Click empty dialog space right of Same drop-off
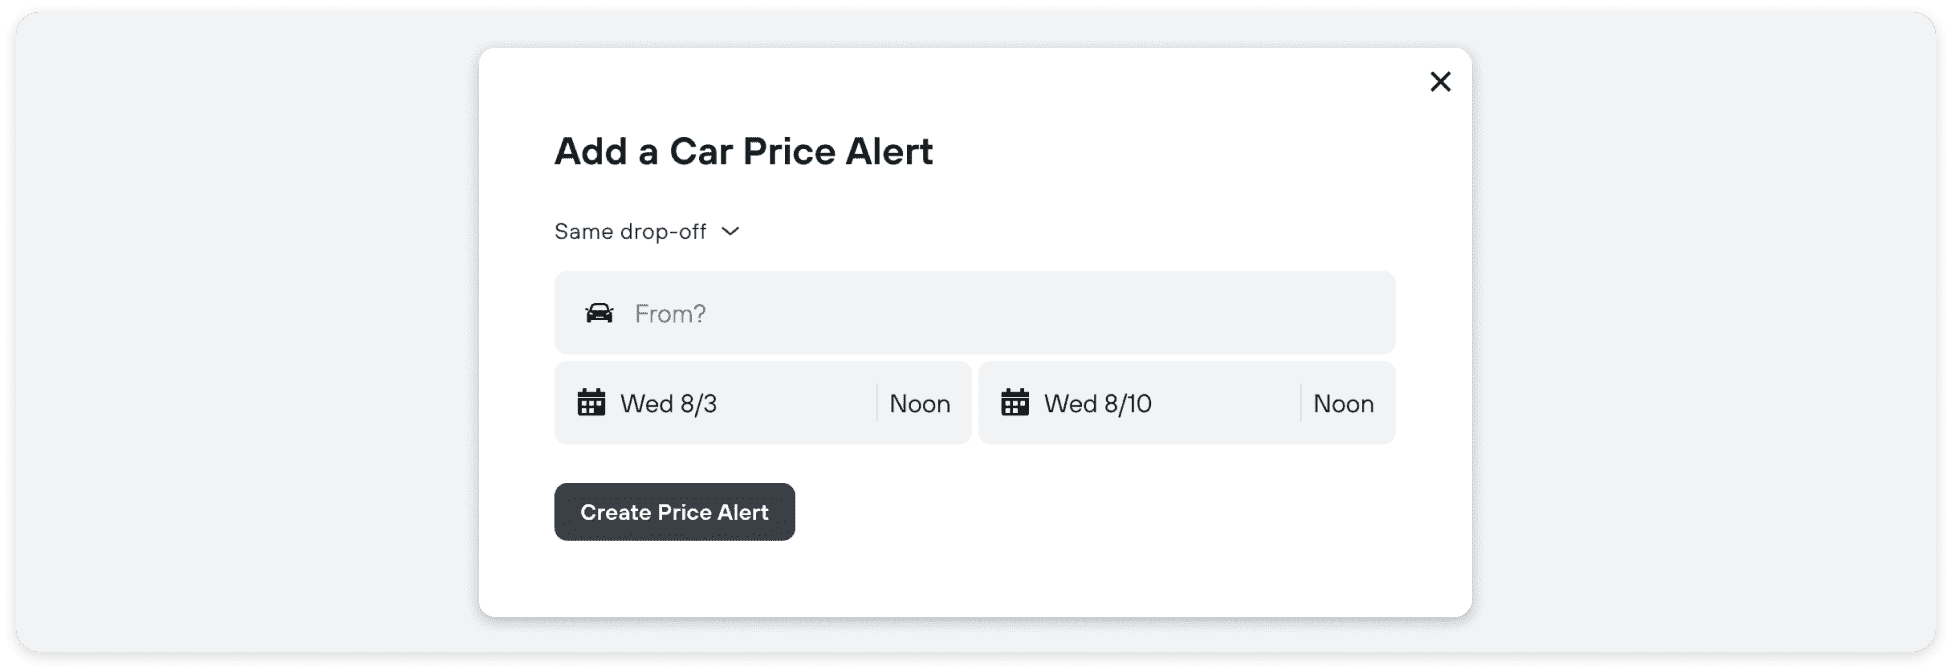Viewport: 1952px width, 672px height. (1050, 231)
